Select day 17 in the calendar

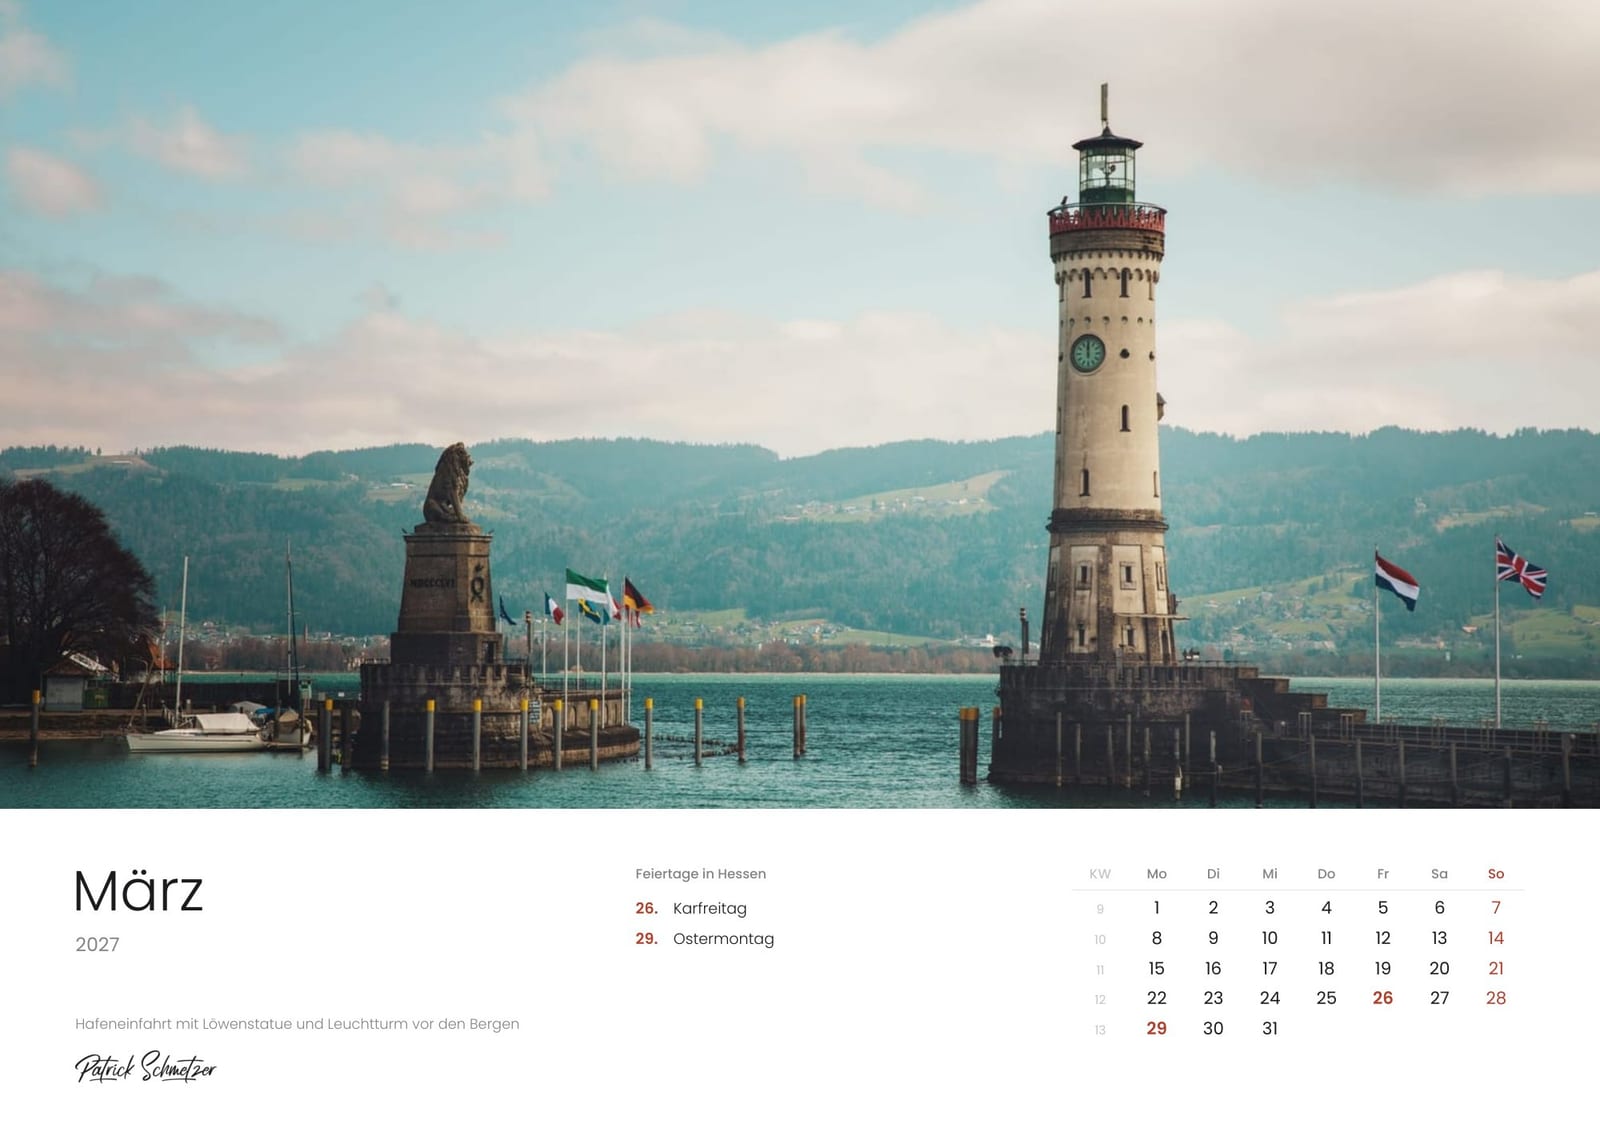[1270, 968]
